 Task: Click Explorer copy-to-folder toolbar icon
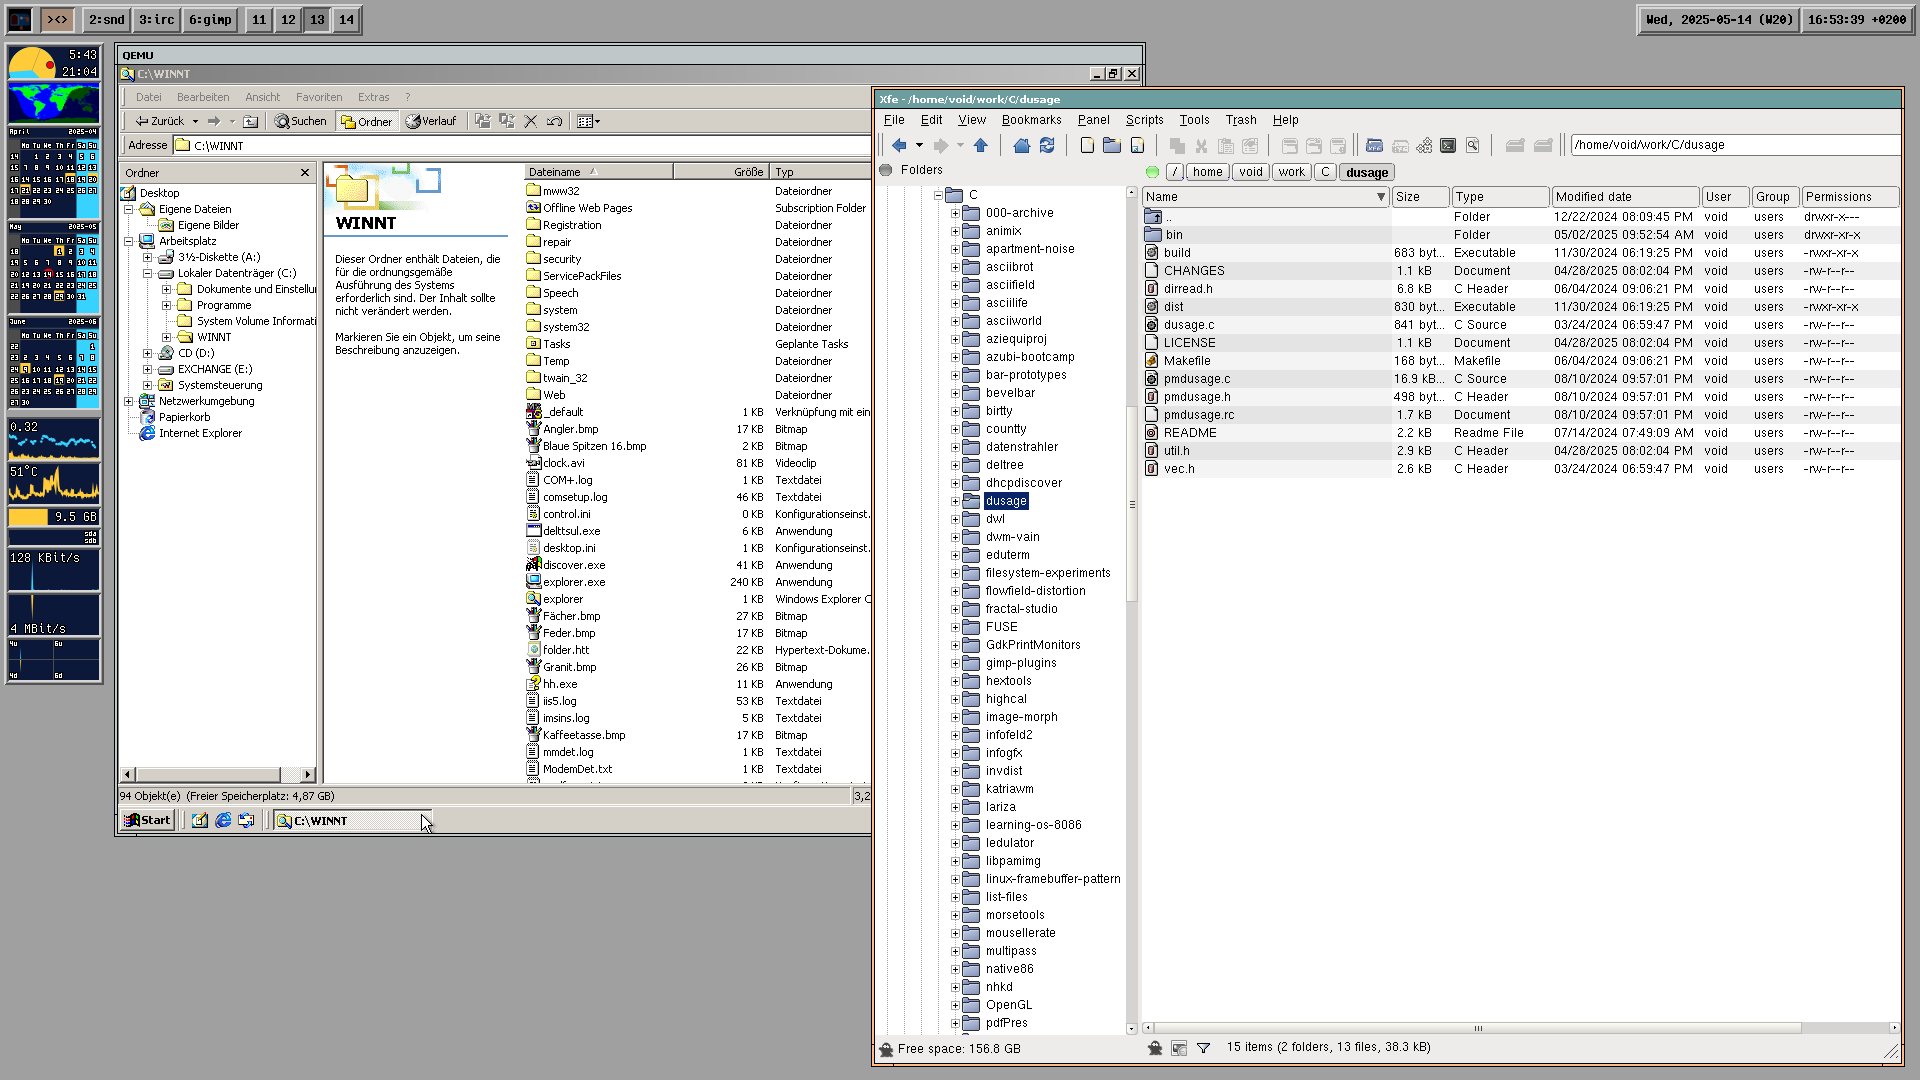pyautogui.click(x=507, y=122)
